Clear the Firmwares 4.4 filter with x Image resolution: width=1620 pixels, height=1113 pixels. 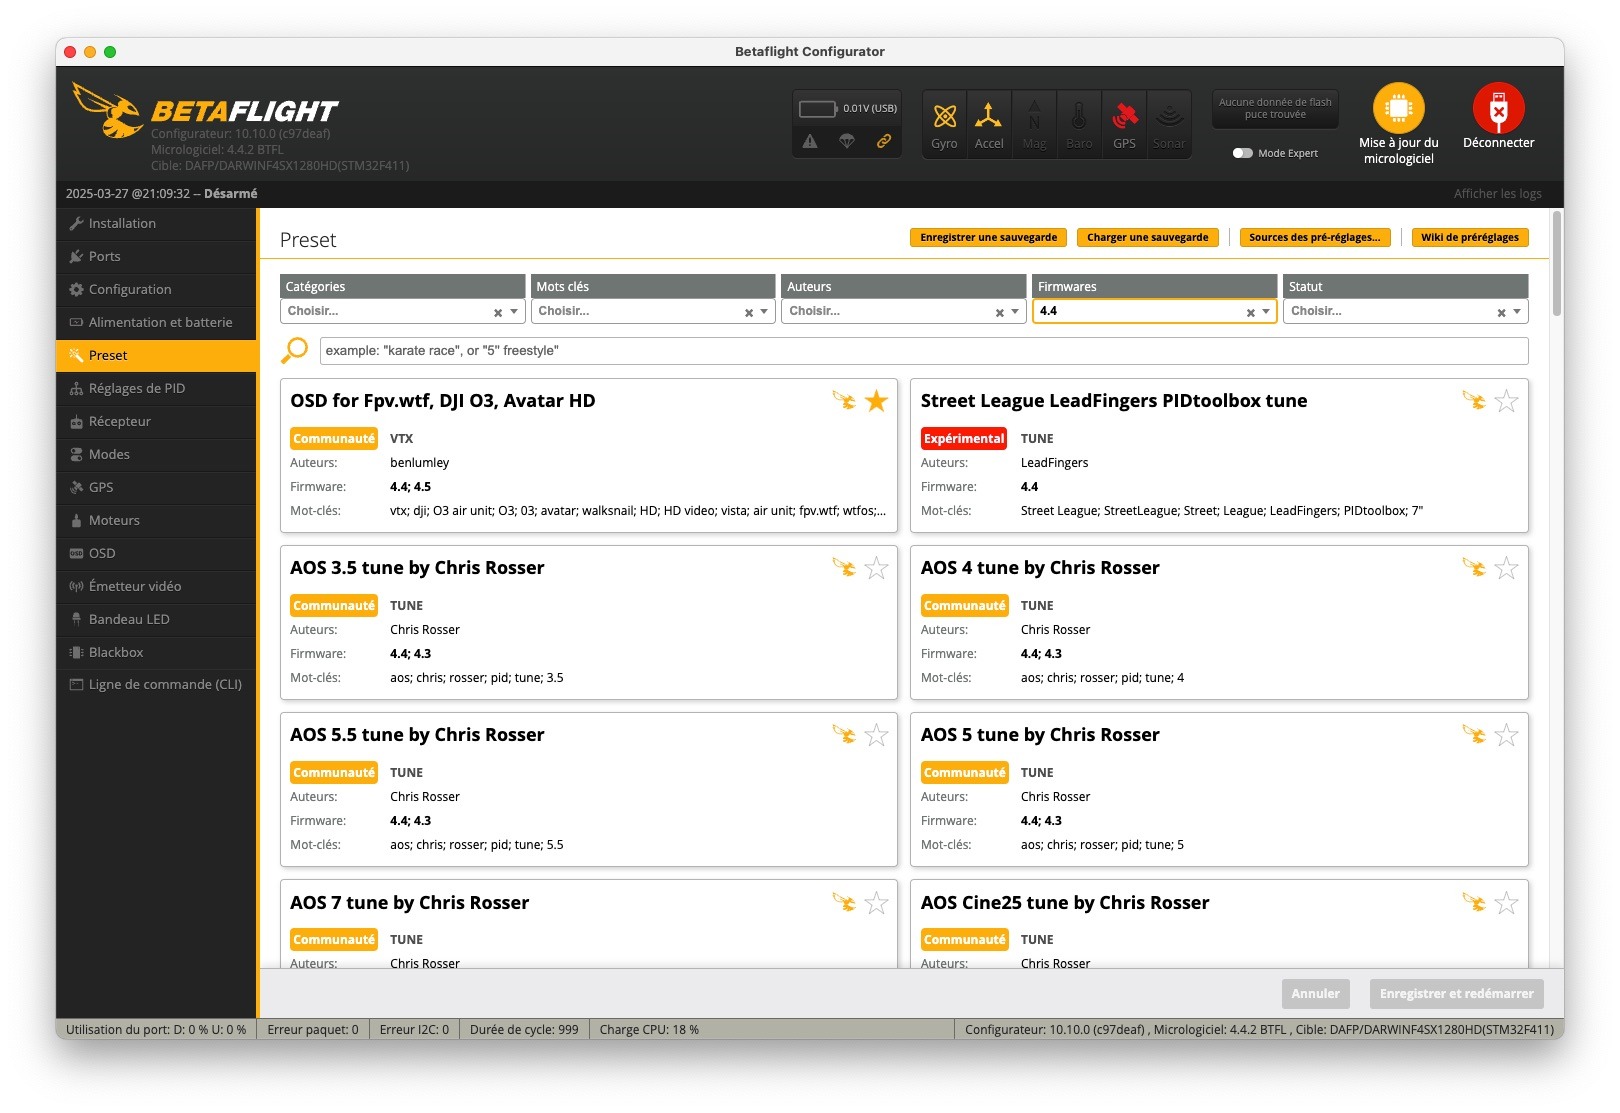1250,313
